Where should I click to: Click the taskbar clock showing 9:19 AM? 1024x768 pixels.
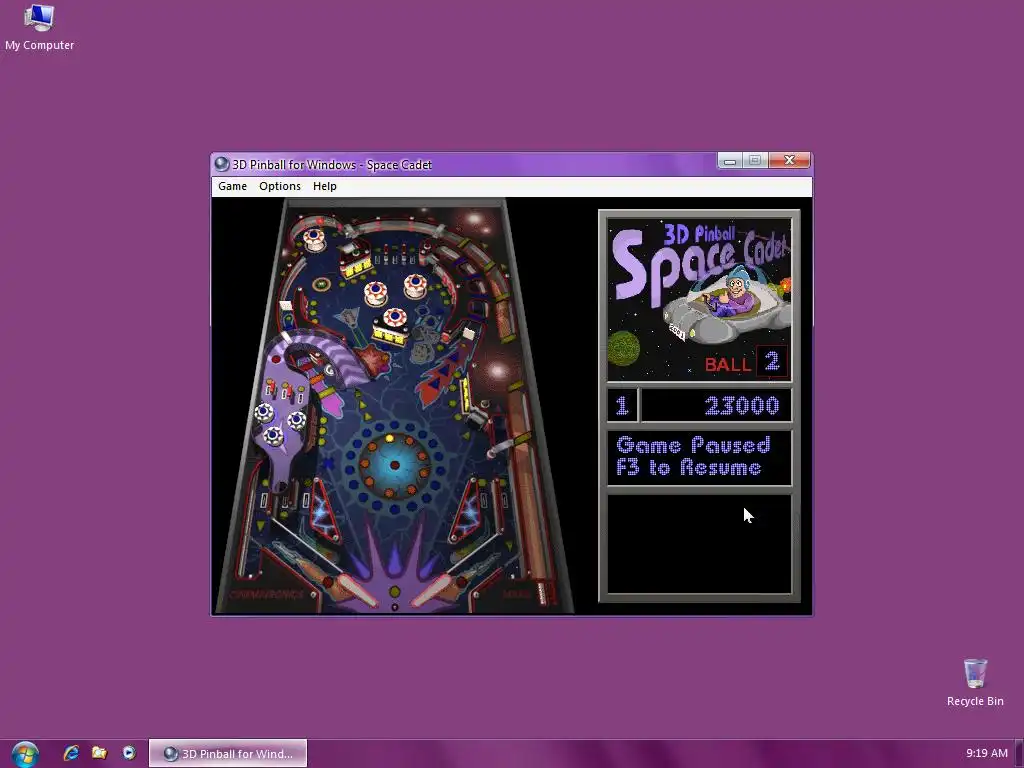[x=987, y=753]
